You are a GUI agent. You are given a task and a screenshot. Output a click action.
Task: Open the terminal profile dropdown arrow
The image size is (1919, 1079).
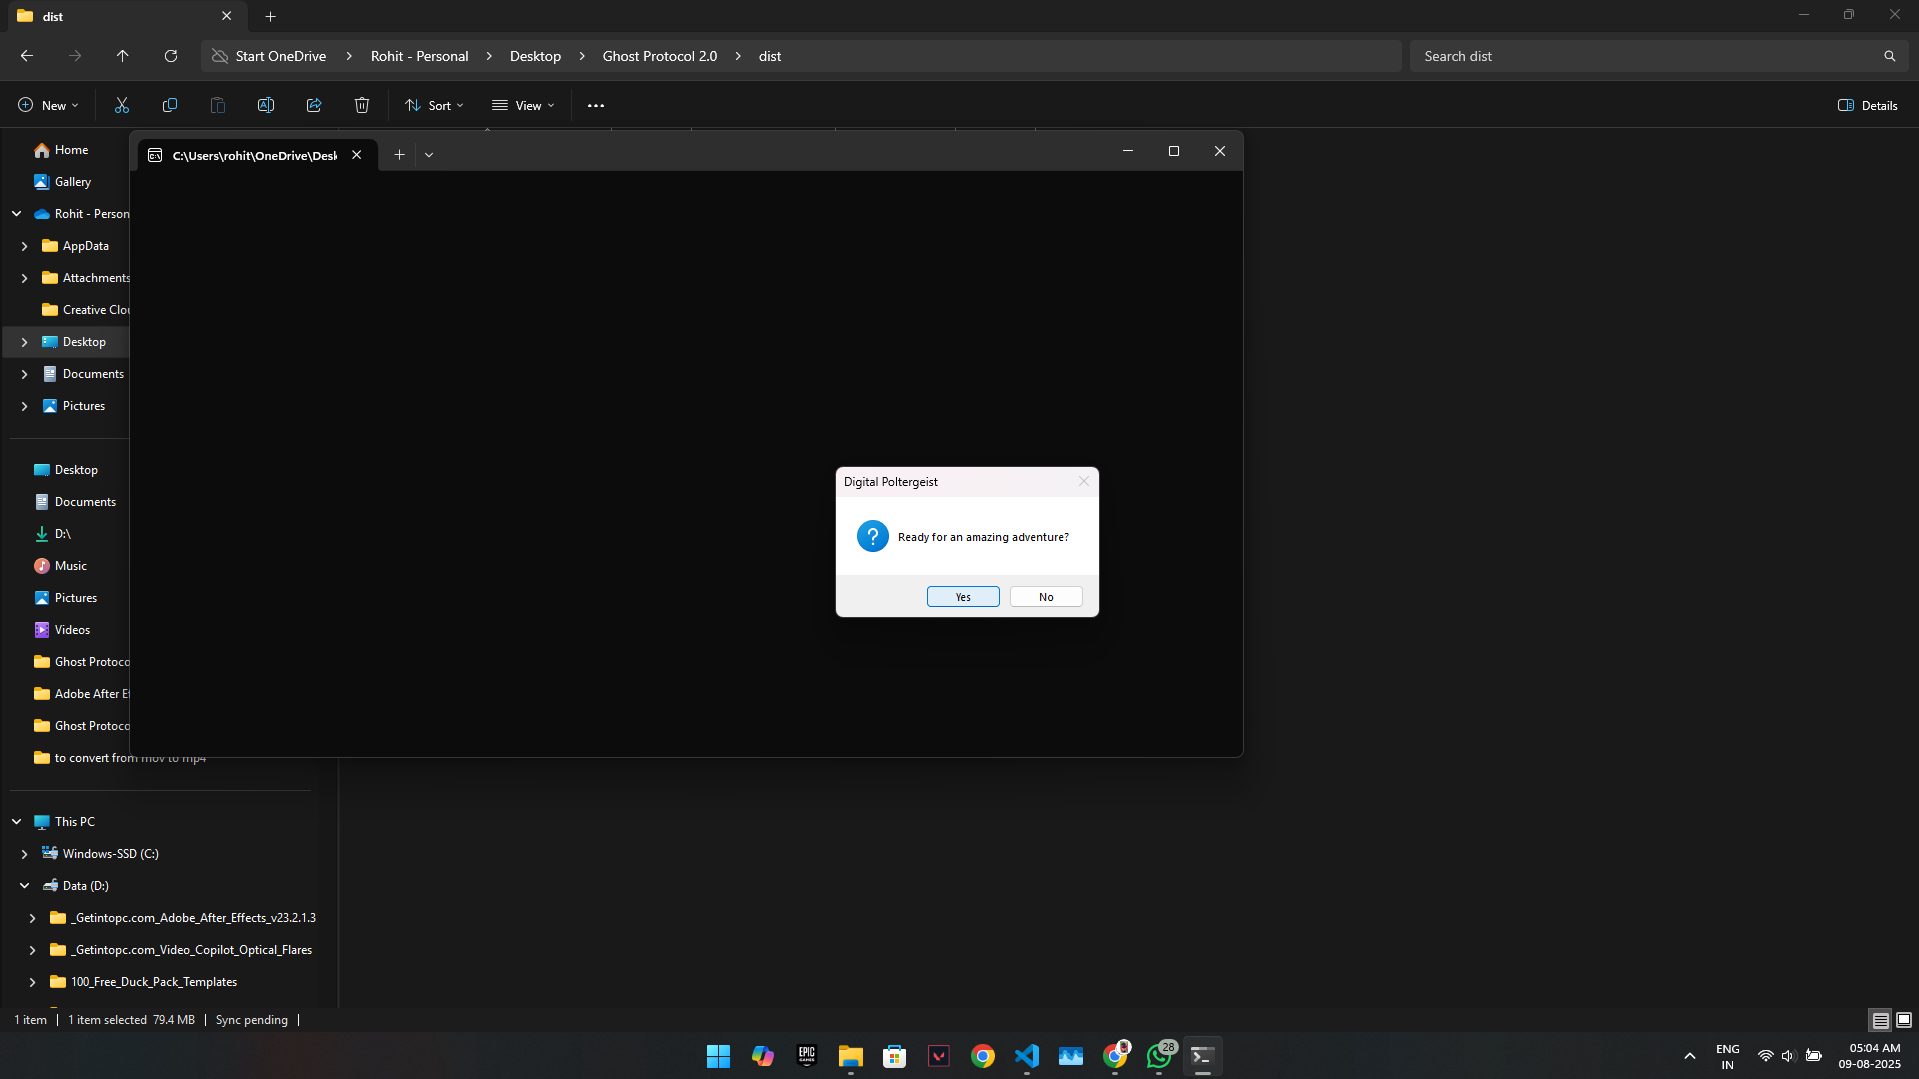click(x=429, y=155)
